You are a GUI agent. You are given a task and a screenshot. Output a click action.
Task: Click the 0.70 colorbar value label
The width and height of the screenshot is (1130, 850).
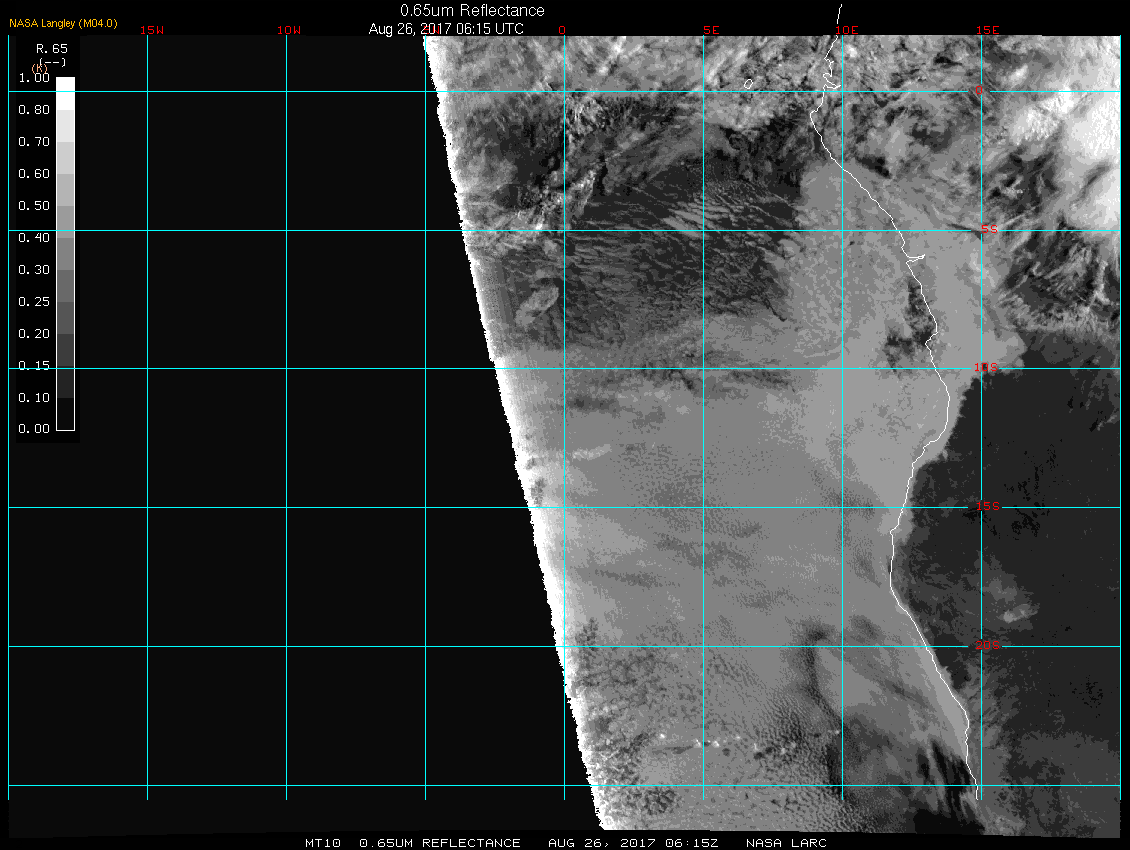[x=34, y=141]
